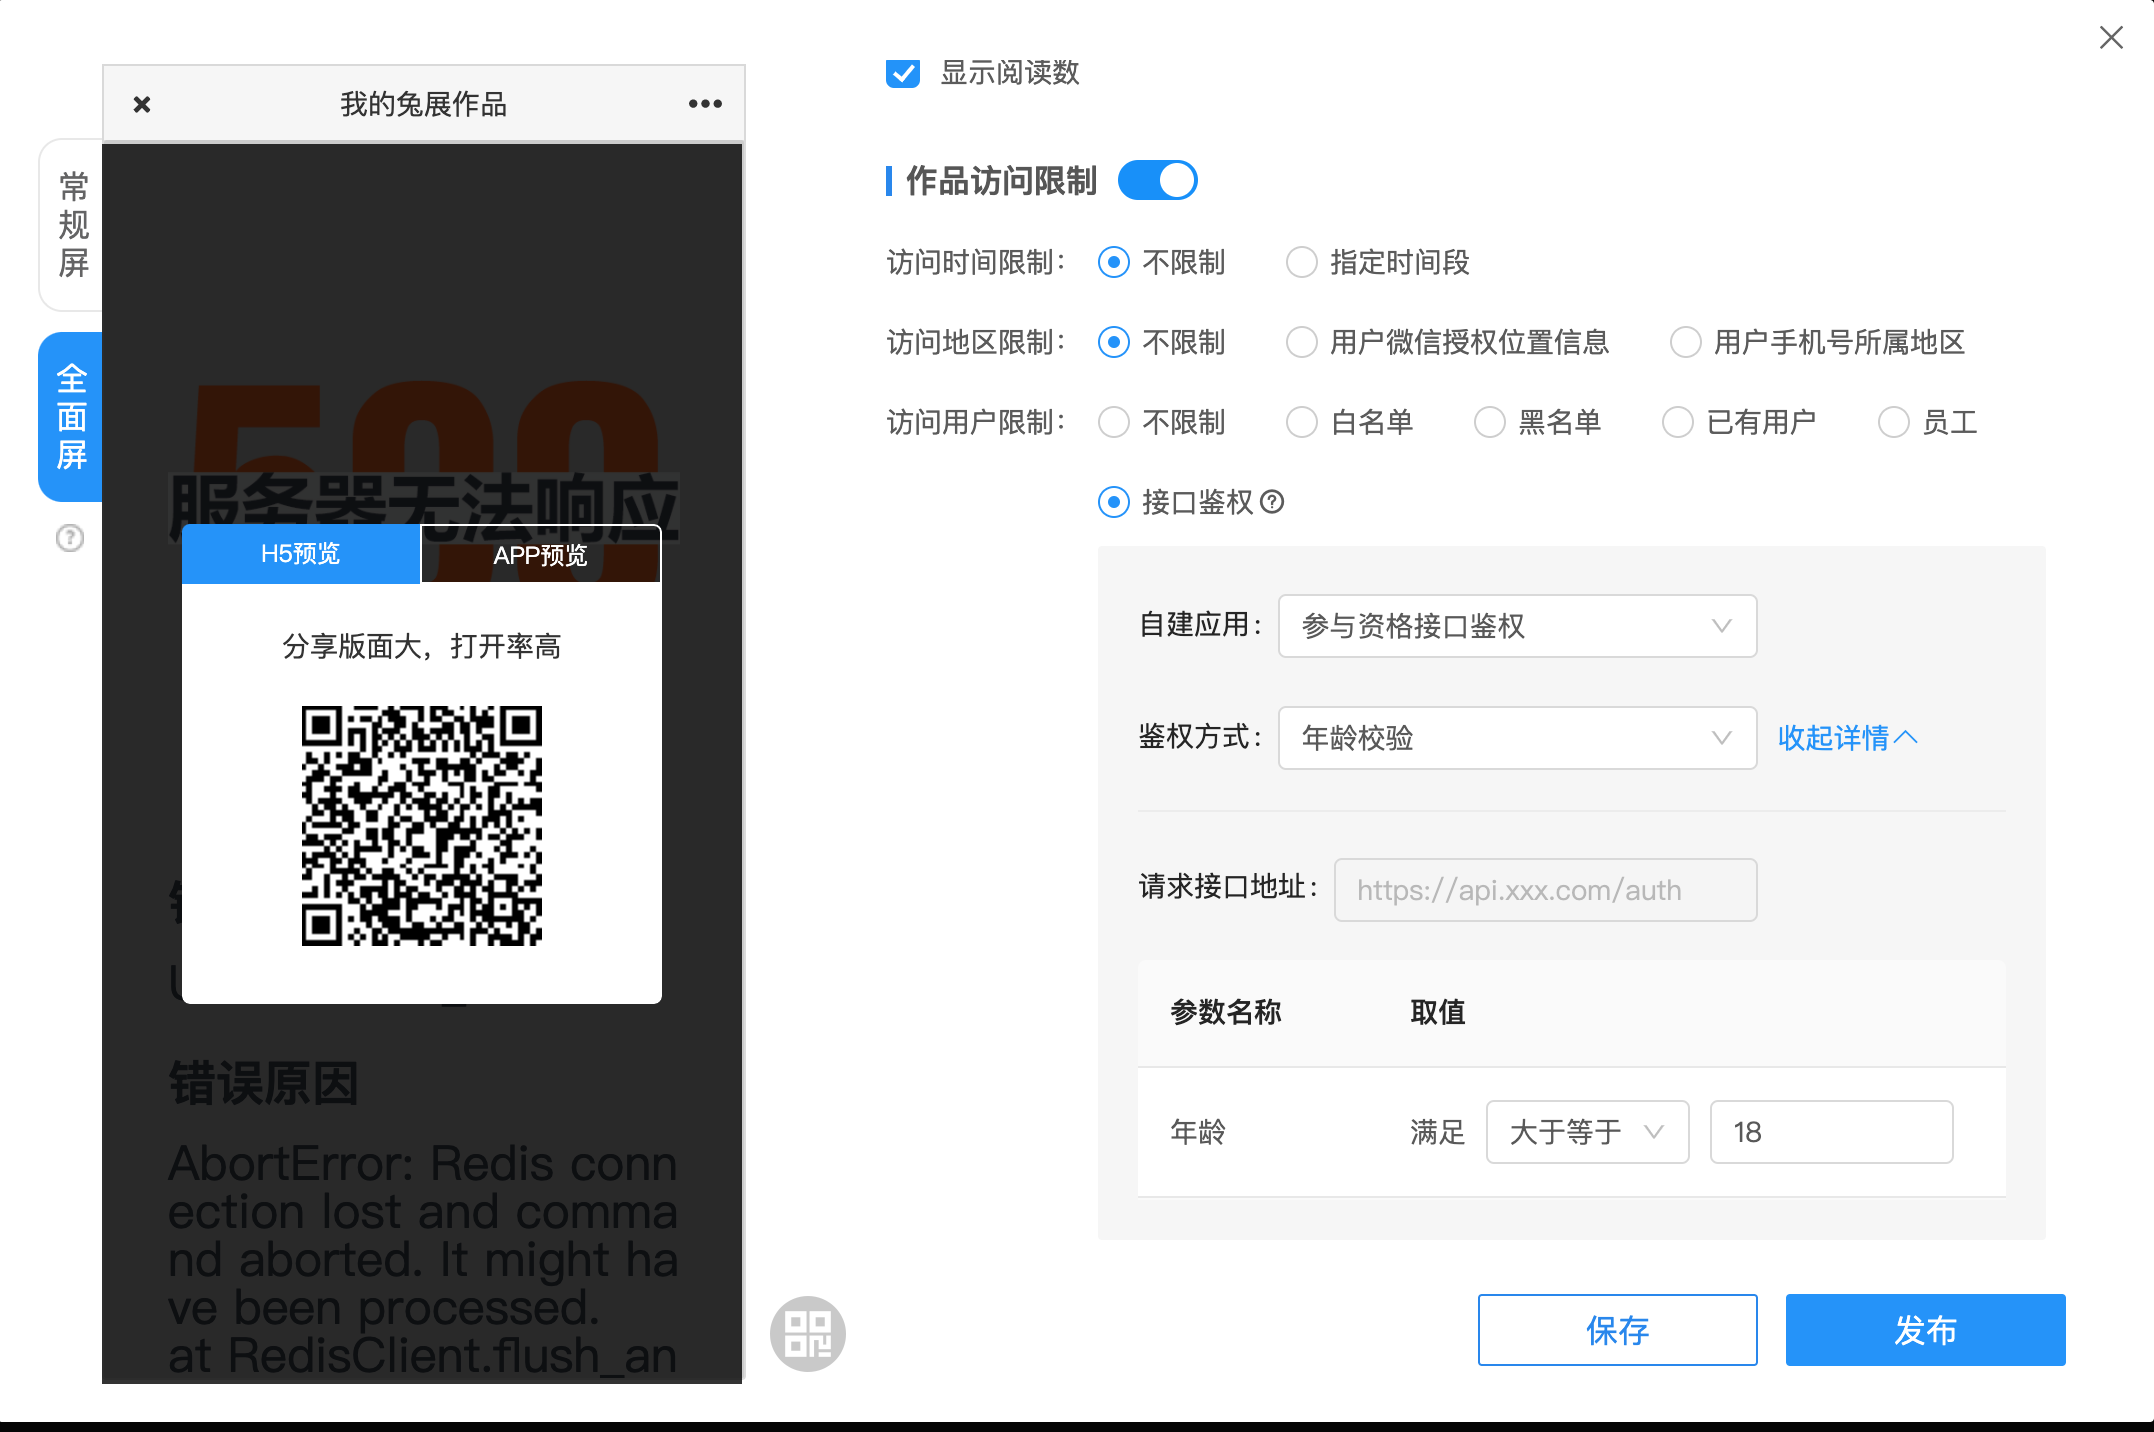2154x1432 pixels.
Task: Select the 已有用户 radio option
Action: tap(1678, 423)
